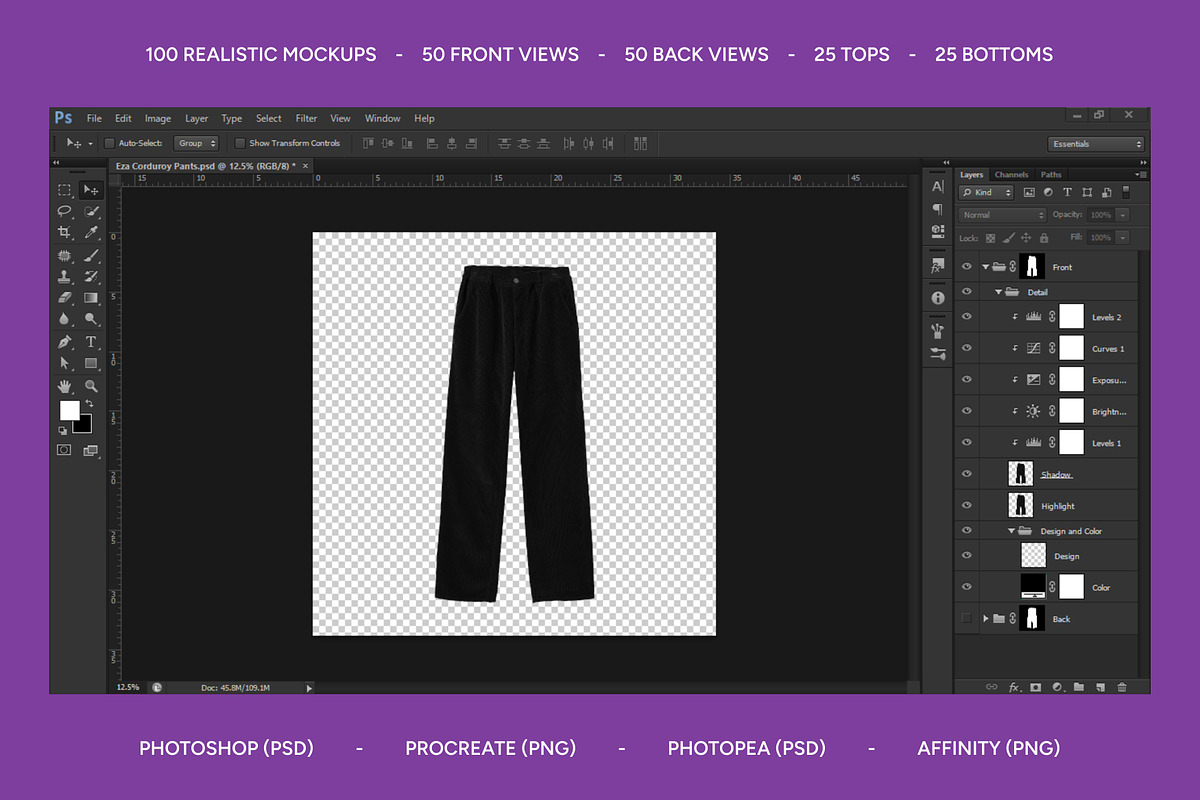Open the Image menu

(158, 118)
